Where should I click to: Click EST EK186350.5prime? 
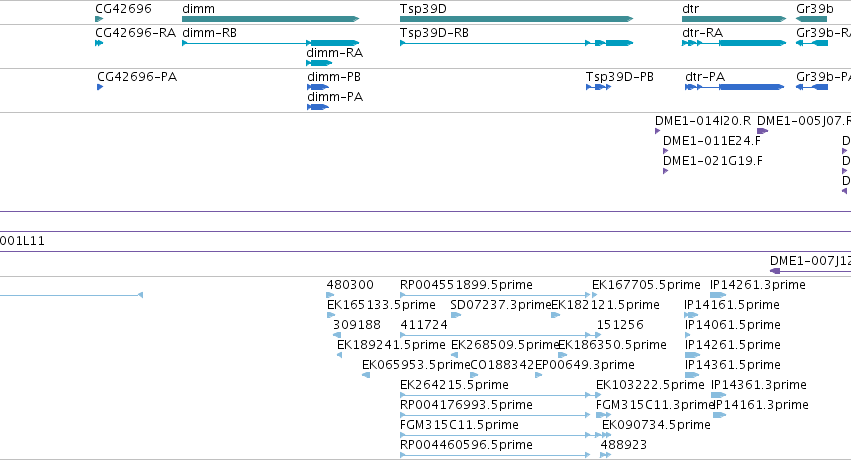tap(612, 345)
